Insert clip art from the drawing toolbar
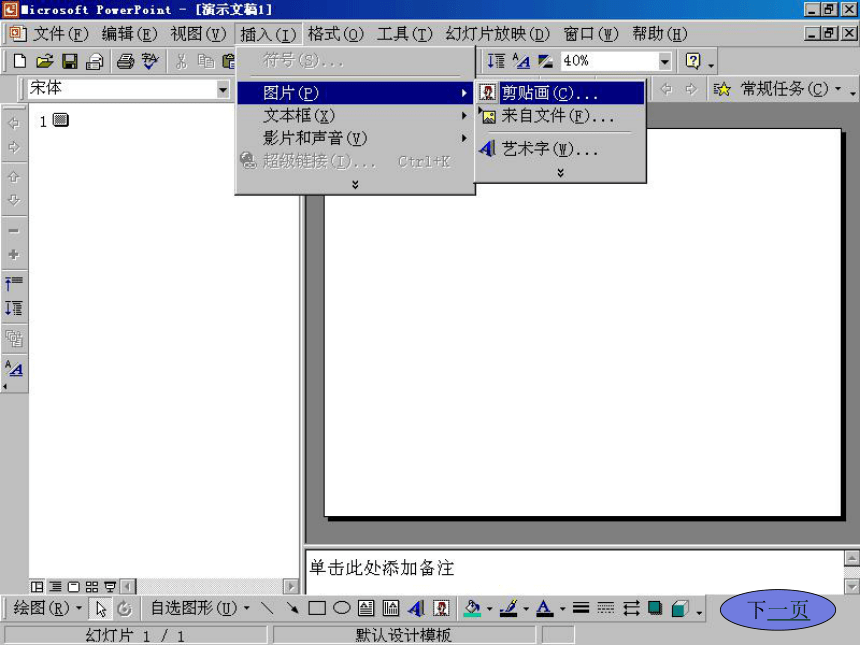860x645 pixels. (442, 608)
